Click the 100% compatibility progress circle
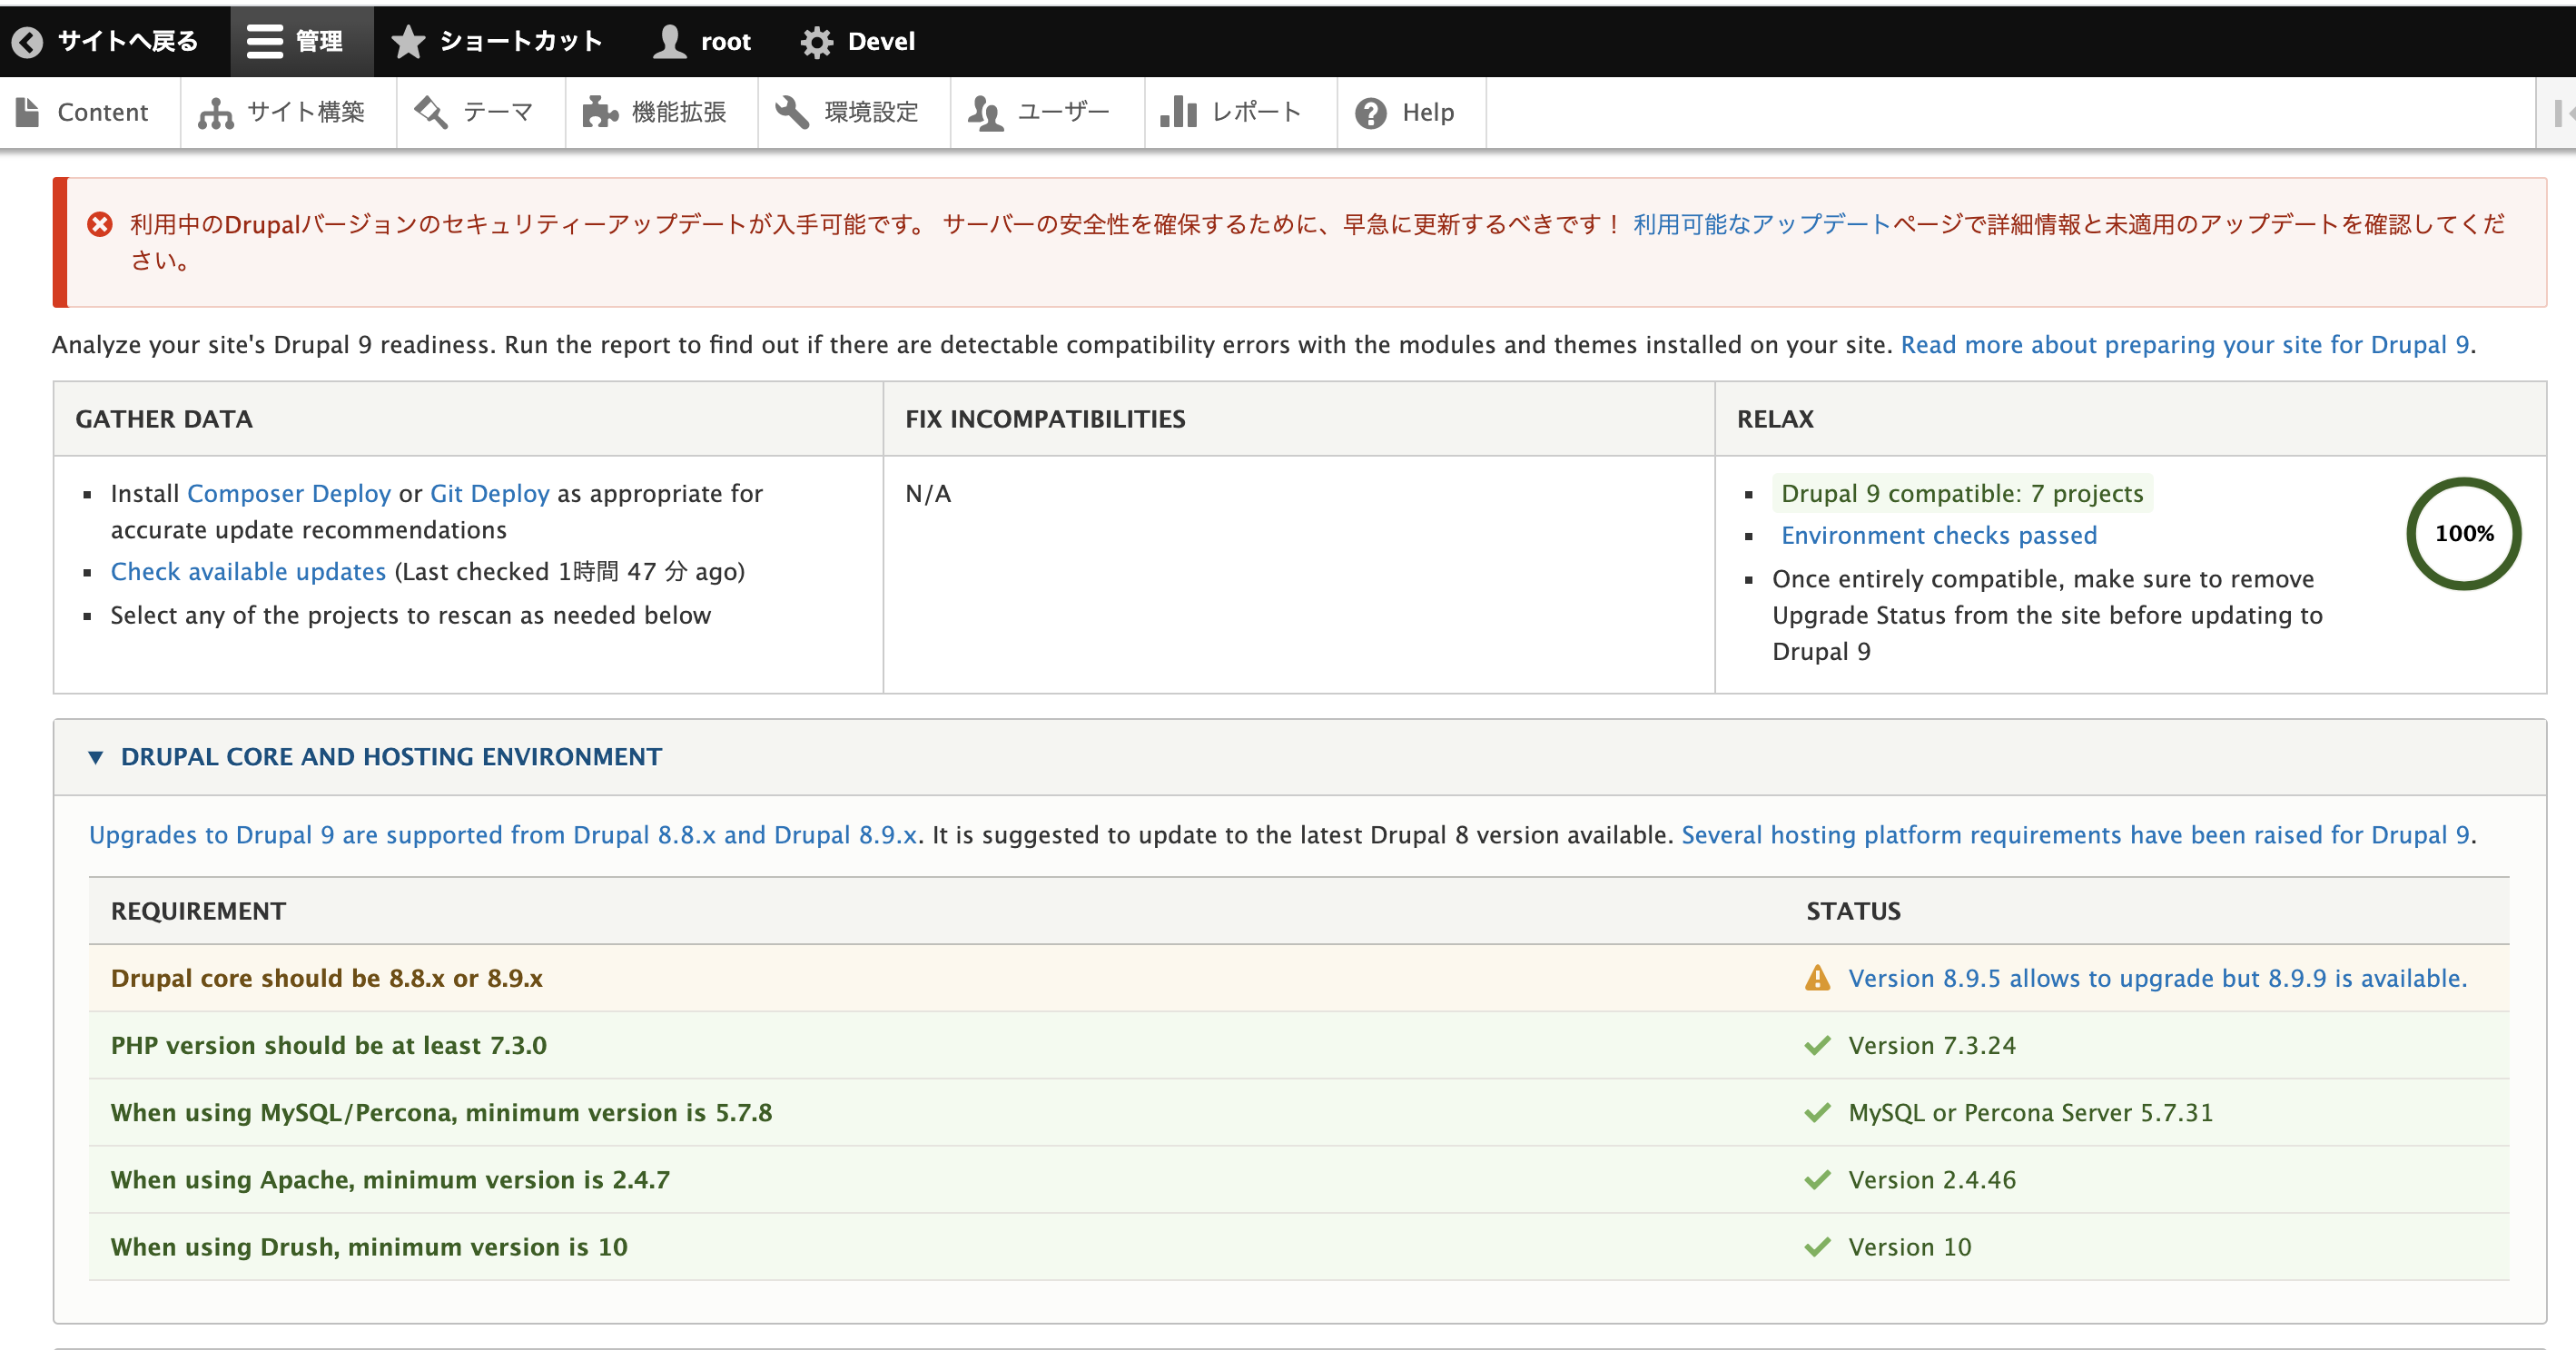 pyautogui.click(x=2463, y=534)
